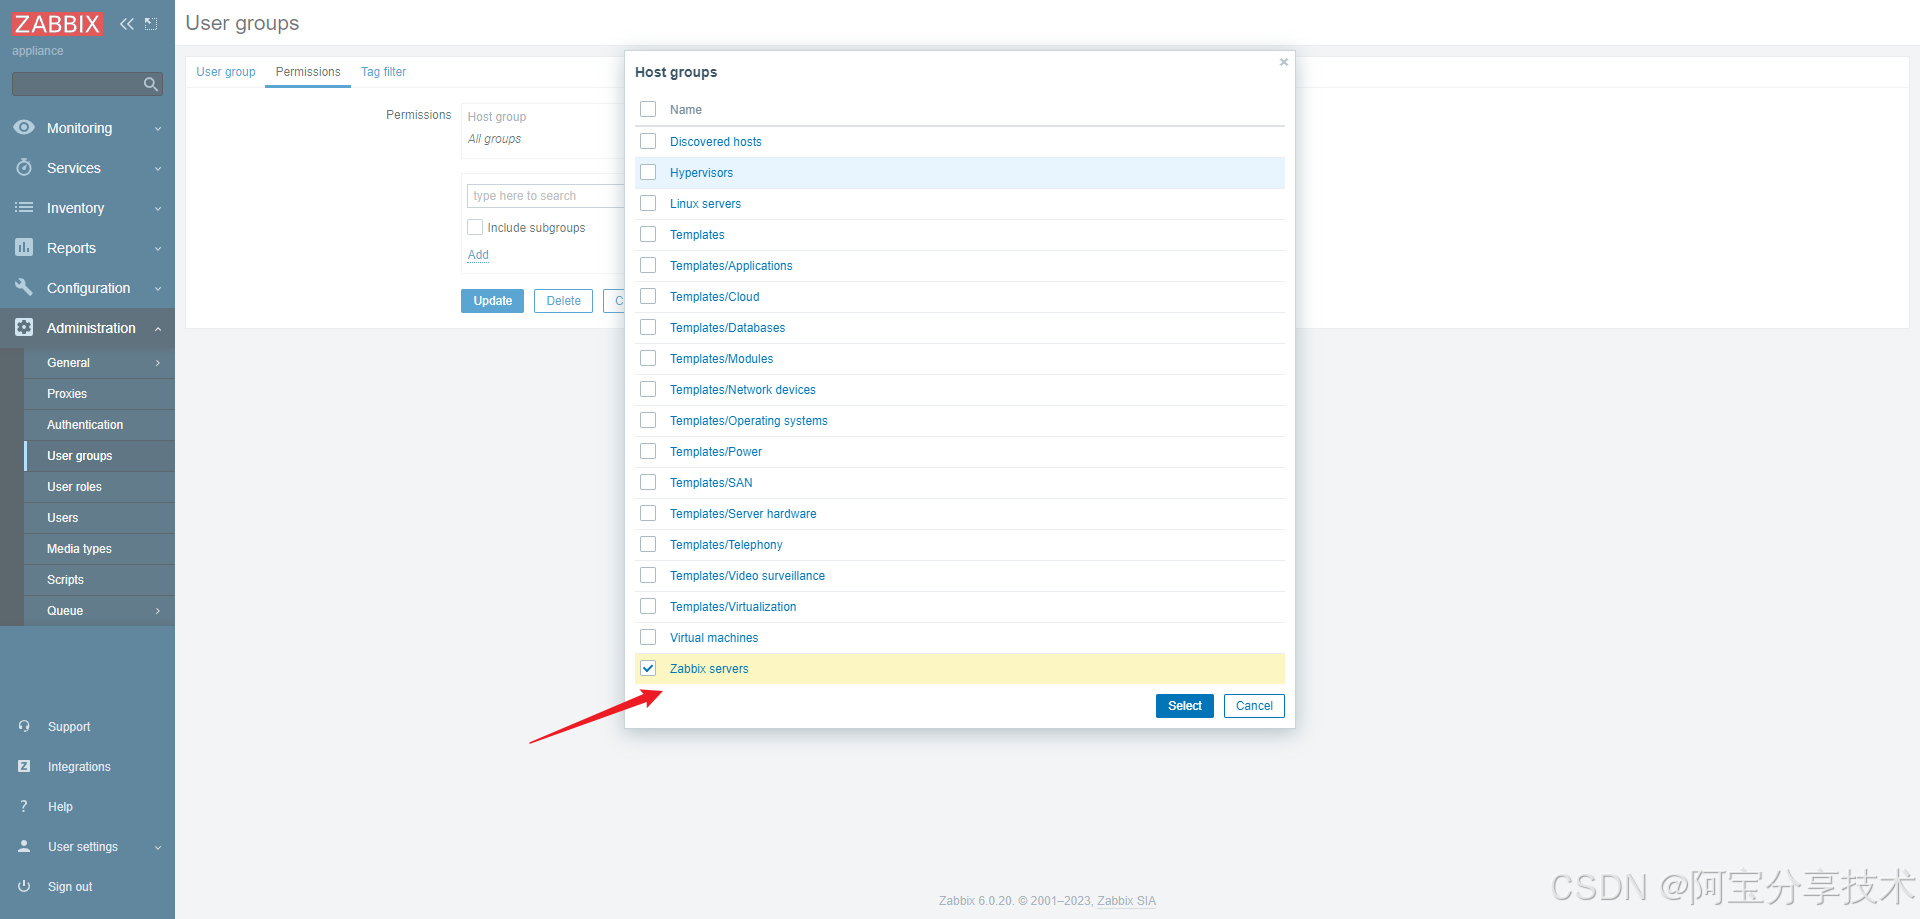Check the Linux servers checkbox
The width and height of the screenshot is (1920, 919).
pyautogui.click(x=648, y=203)
